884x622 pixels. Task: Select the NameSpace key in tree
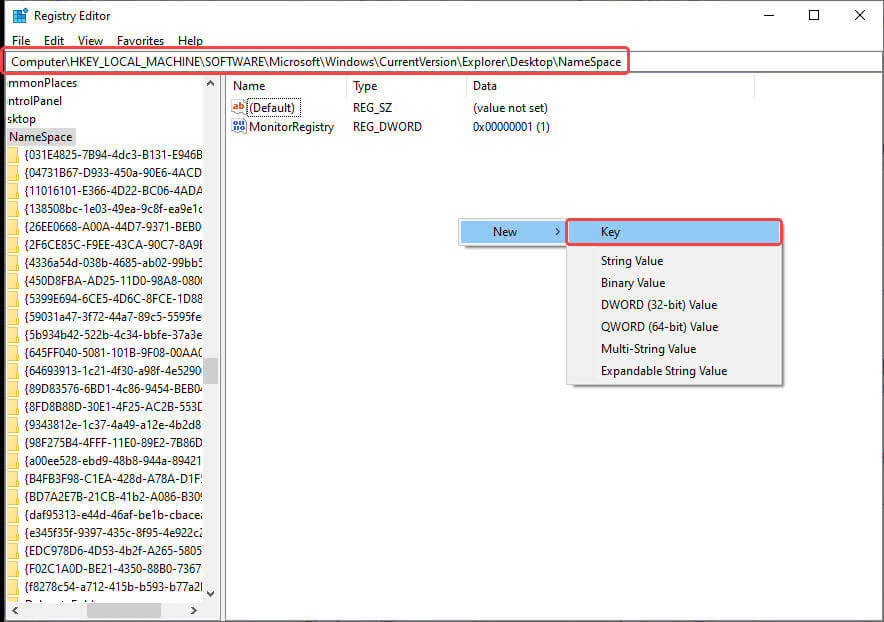pos(41,137)
